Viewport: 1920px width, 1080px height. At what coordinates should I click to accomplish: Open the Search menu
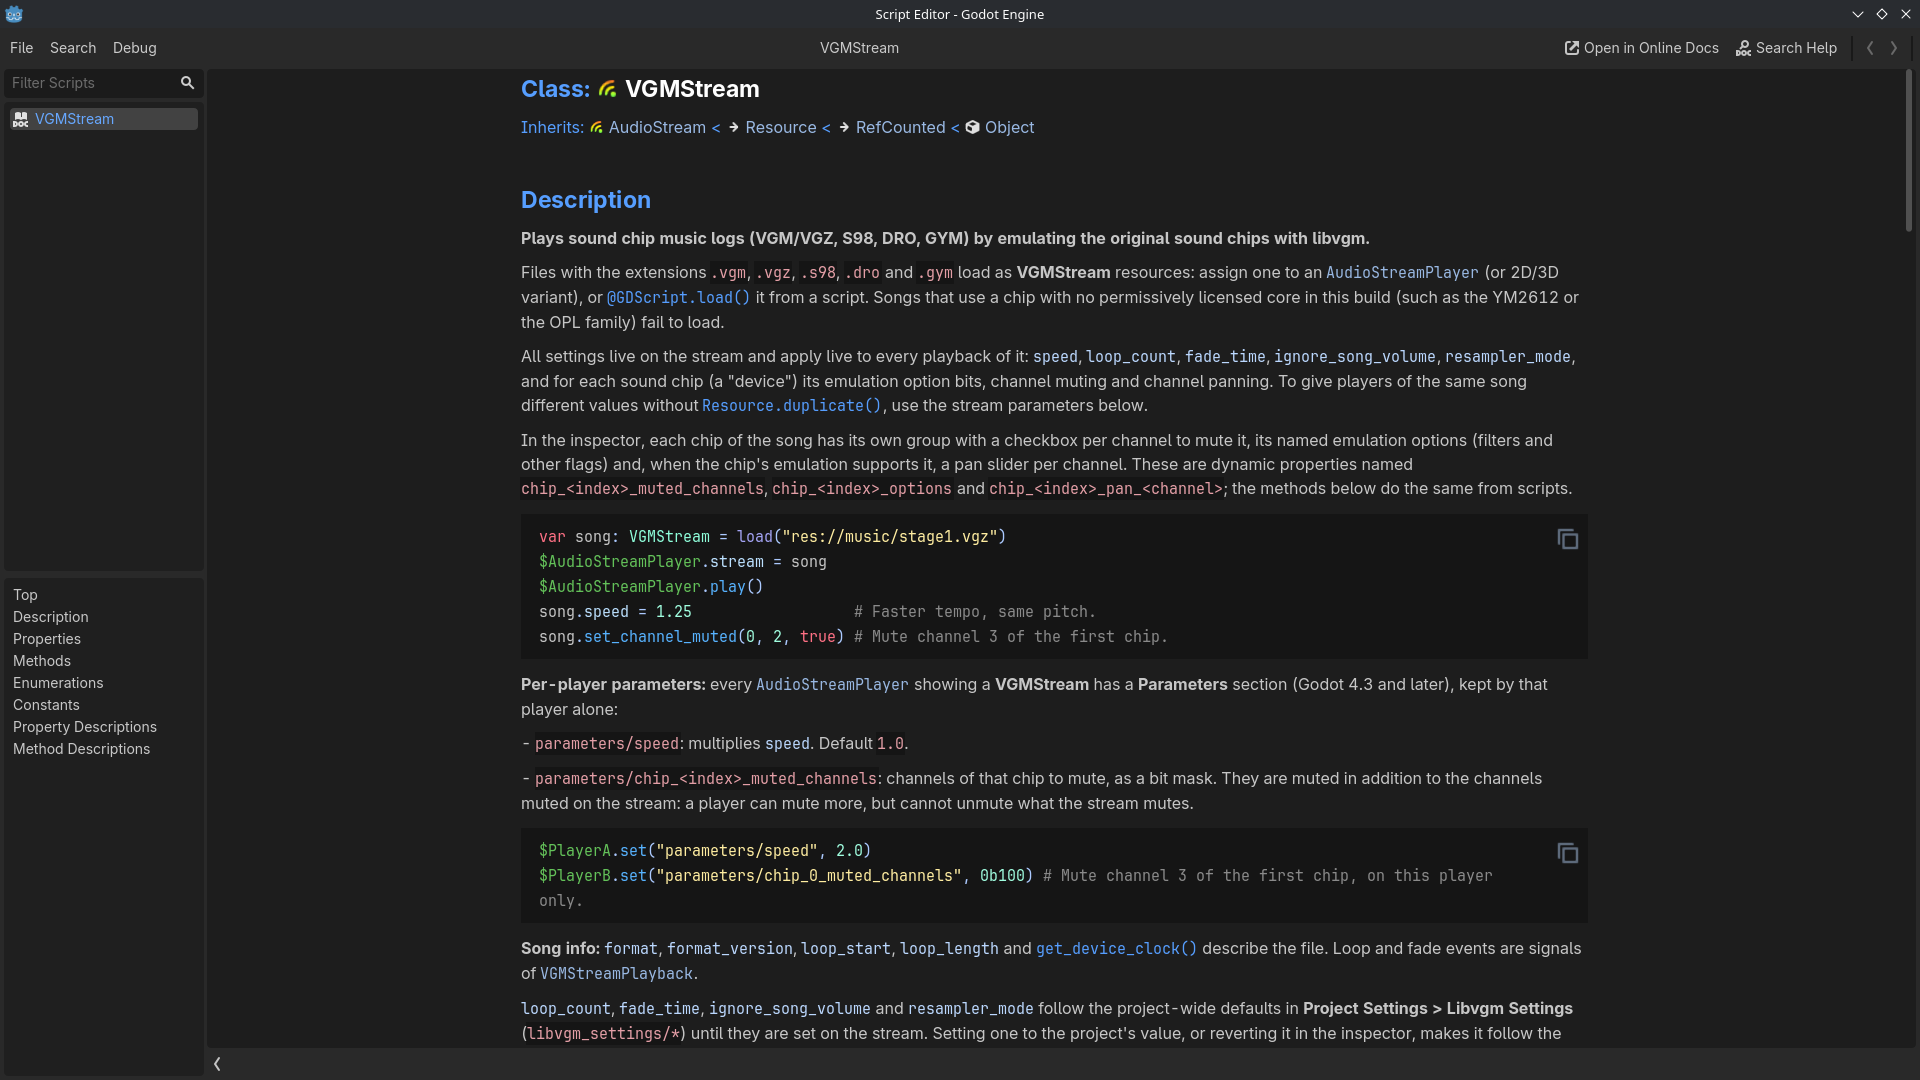click(x=73, y=48)
